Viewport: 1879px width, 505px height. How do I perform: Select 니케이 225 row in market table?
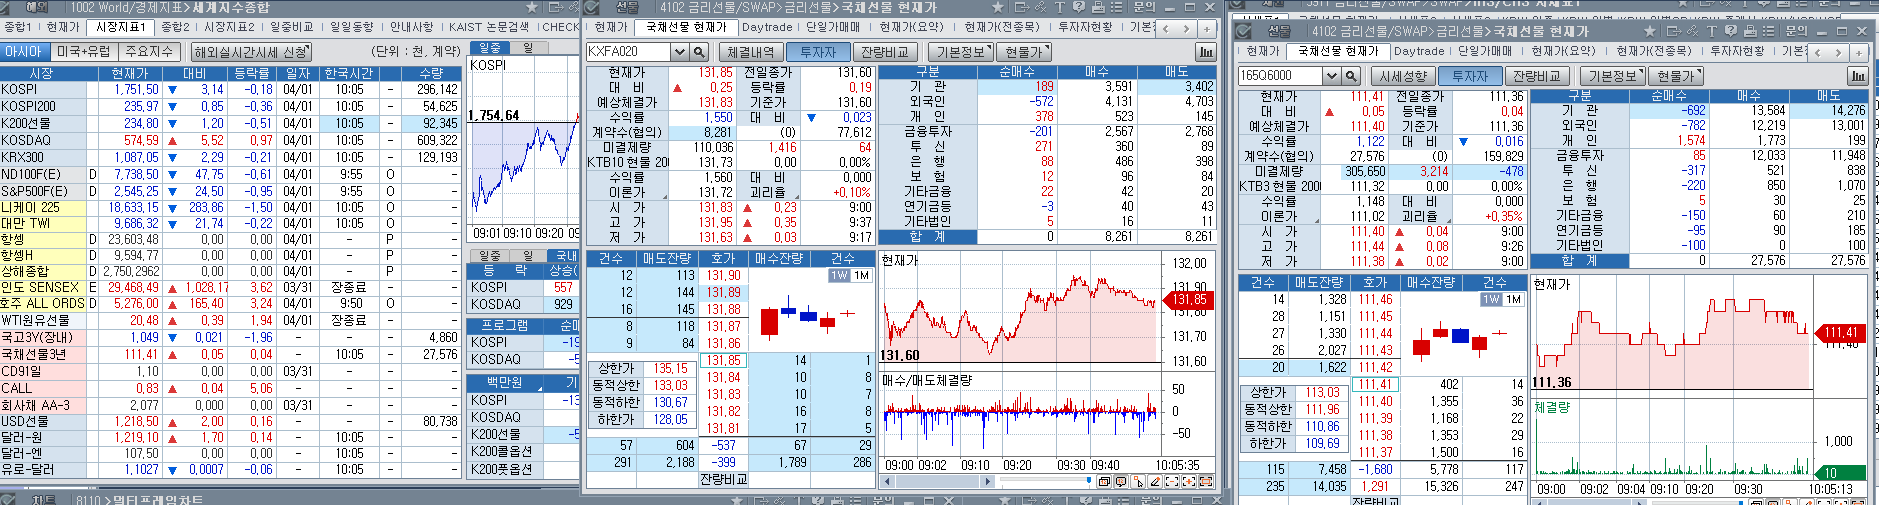coord(230,208)
